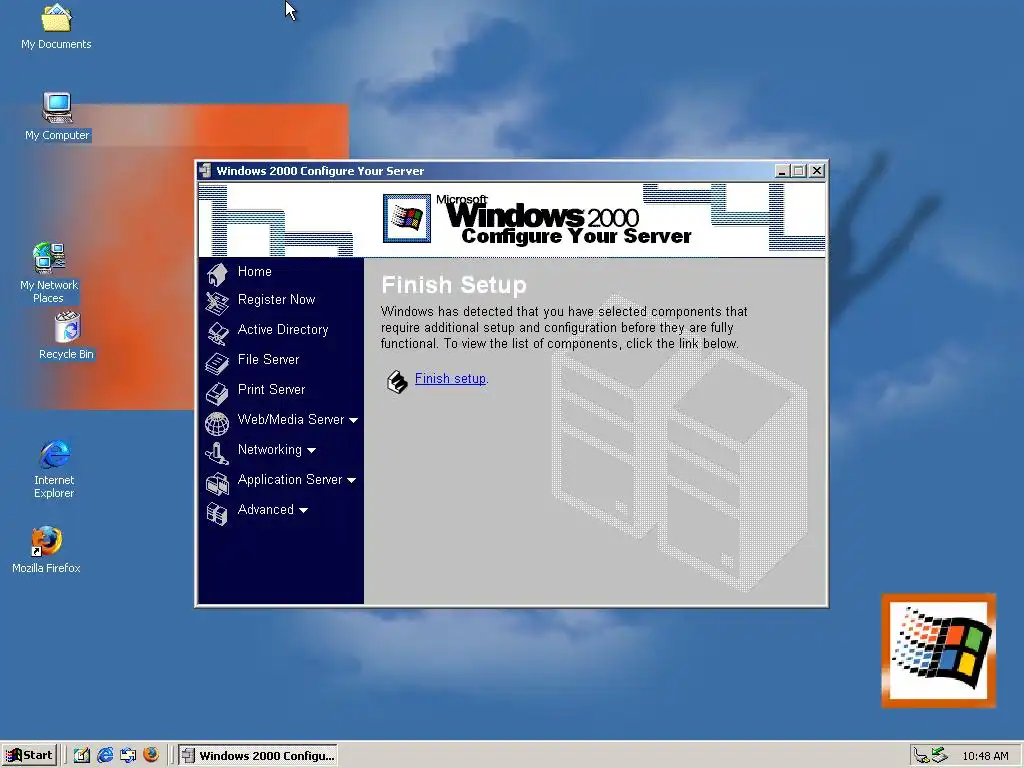
Task: Expand the Networking menu arrow
Action: 312,450
